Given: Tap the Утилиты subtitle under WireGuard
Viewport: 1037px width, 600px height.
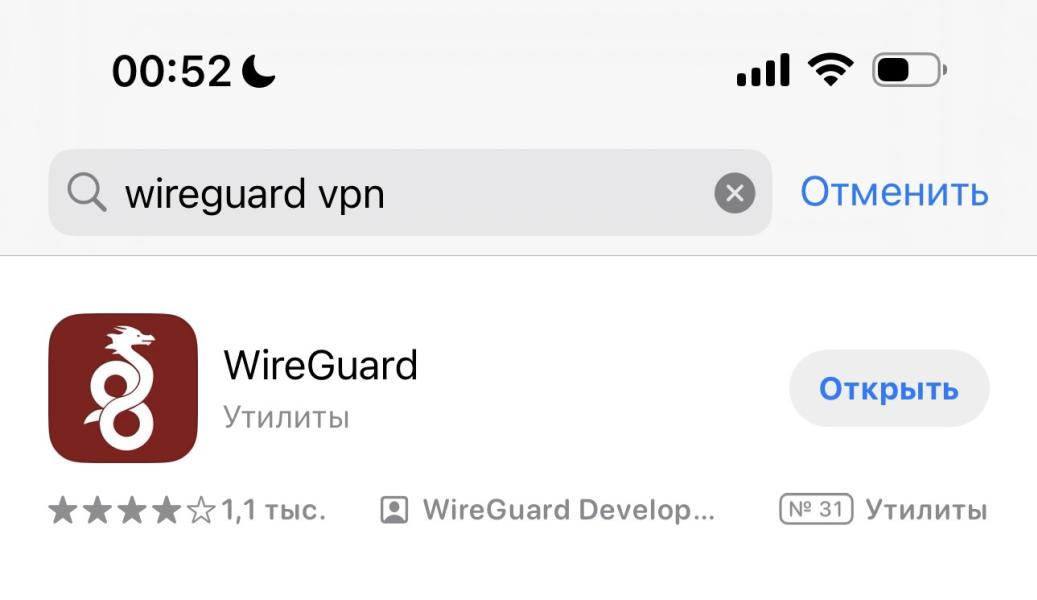Looking at the screenshot, I should pyautogui.click(x=286, y=417).
